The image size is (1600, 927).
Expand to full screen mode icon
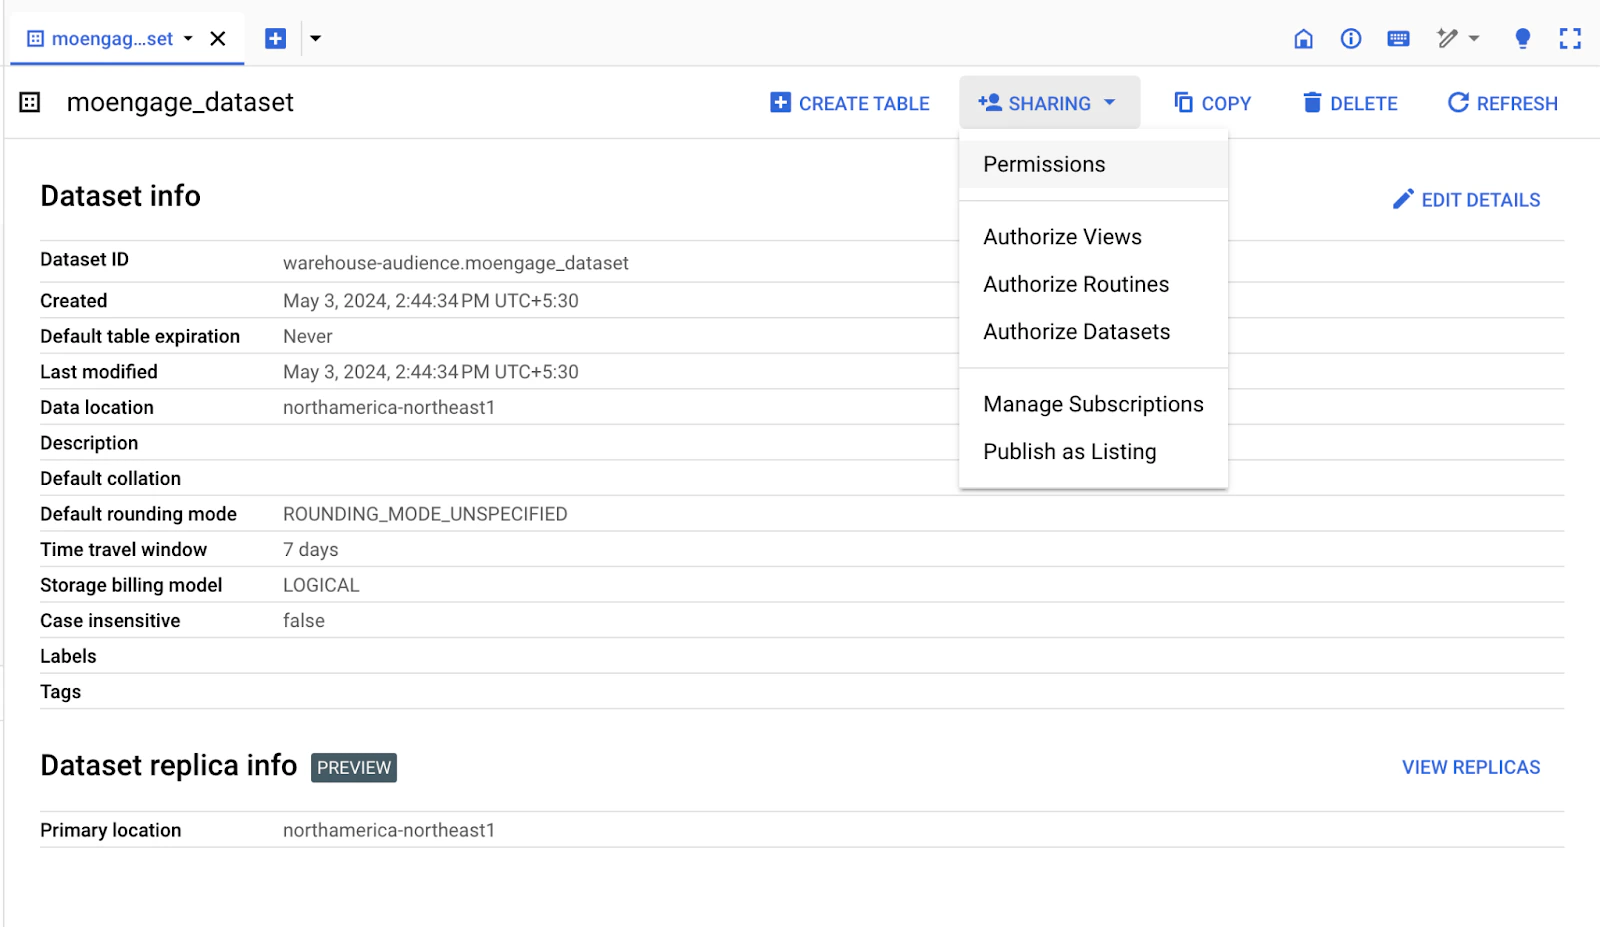click(x=1570, y=38)
